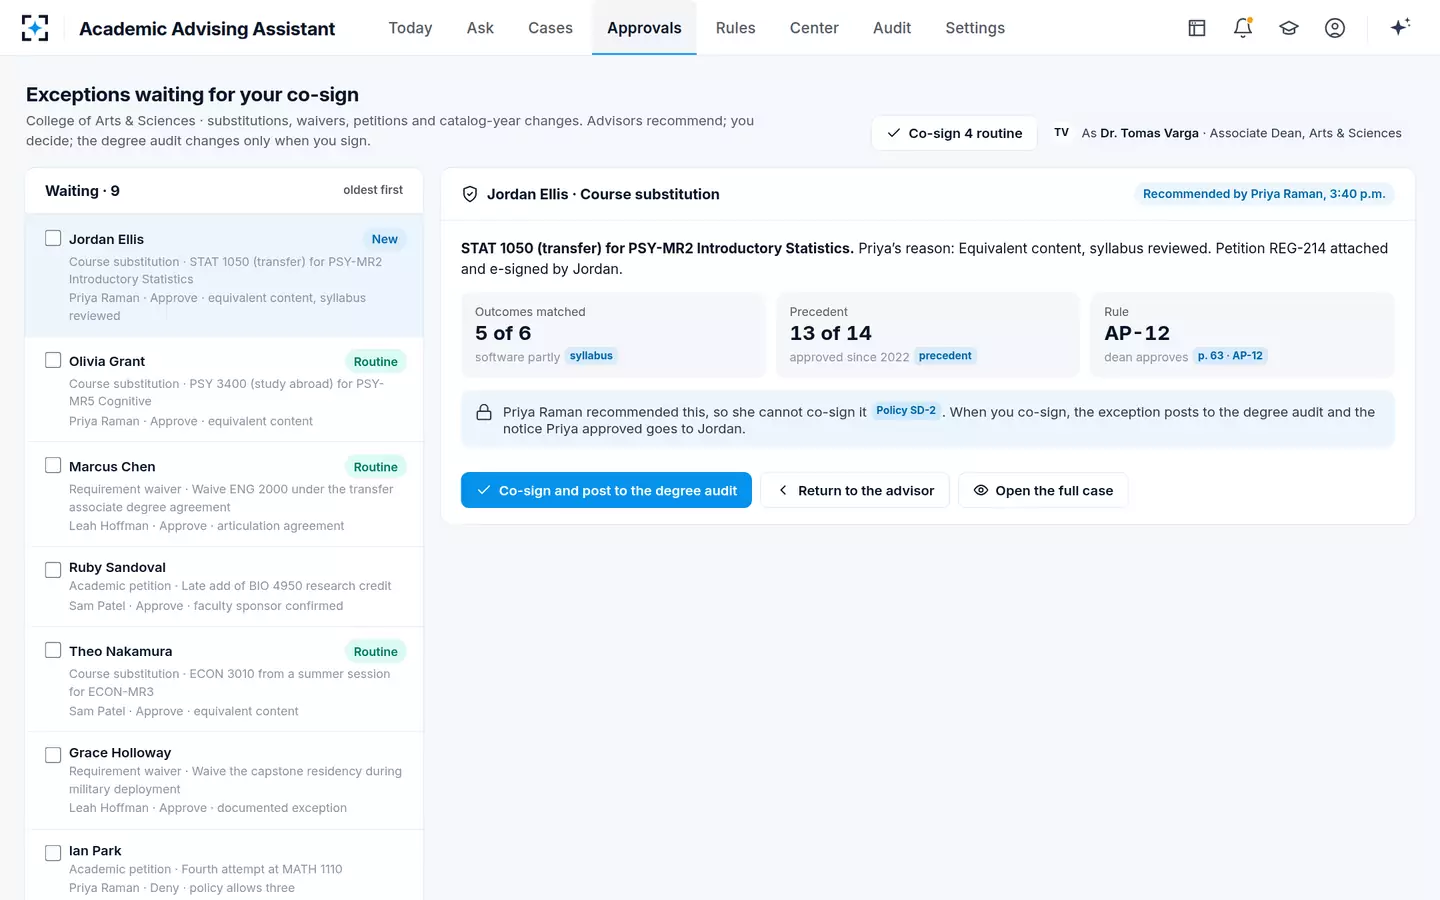Co-sign 4 routine exceptions

(x=954, y=133)
